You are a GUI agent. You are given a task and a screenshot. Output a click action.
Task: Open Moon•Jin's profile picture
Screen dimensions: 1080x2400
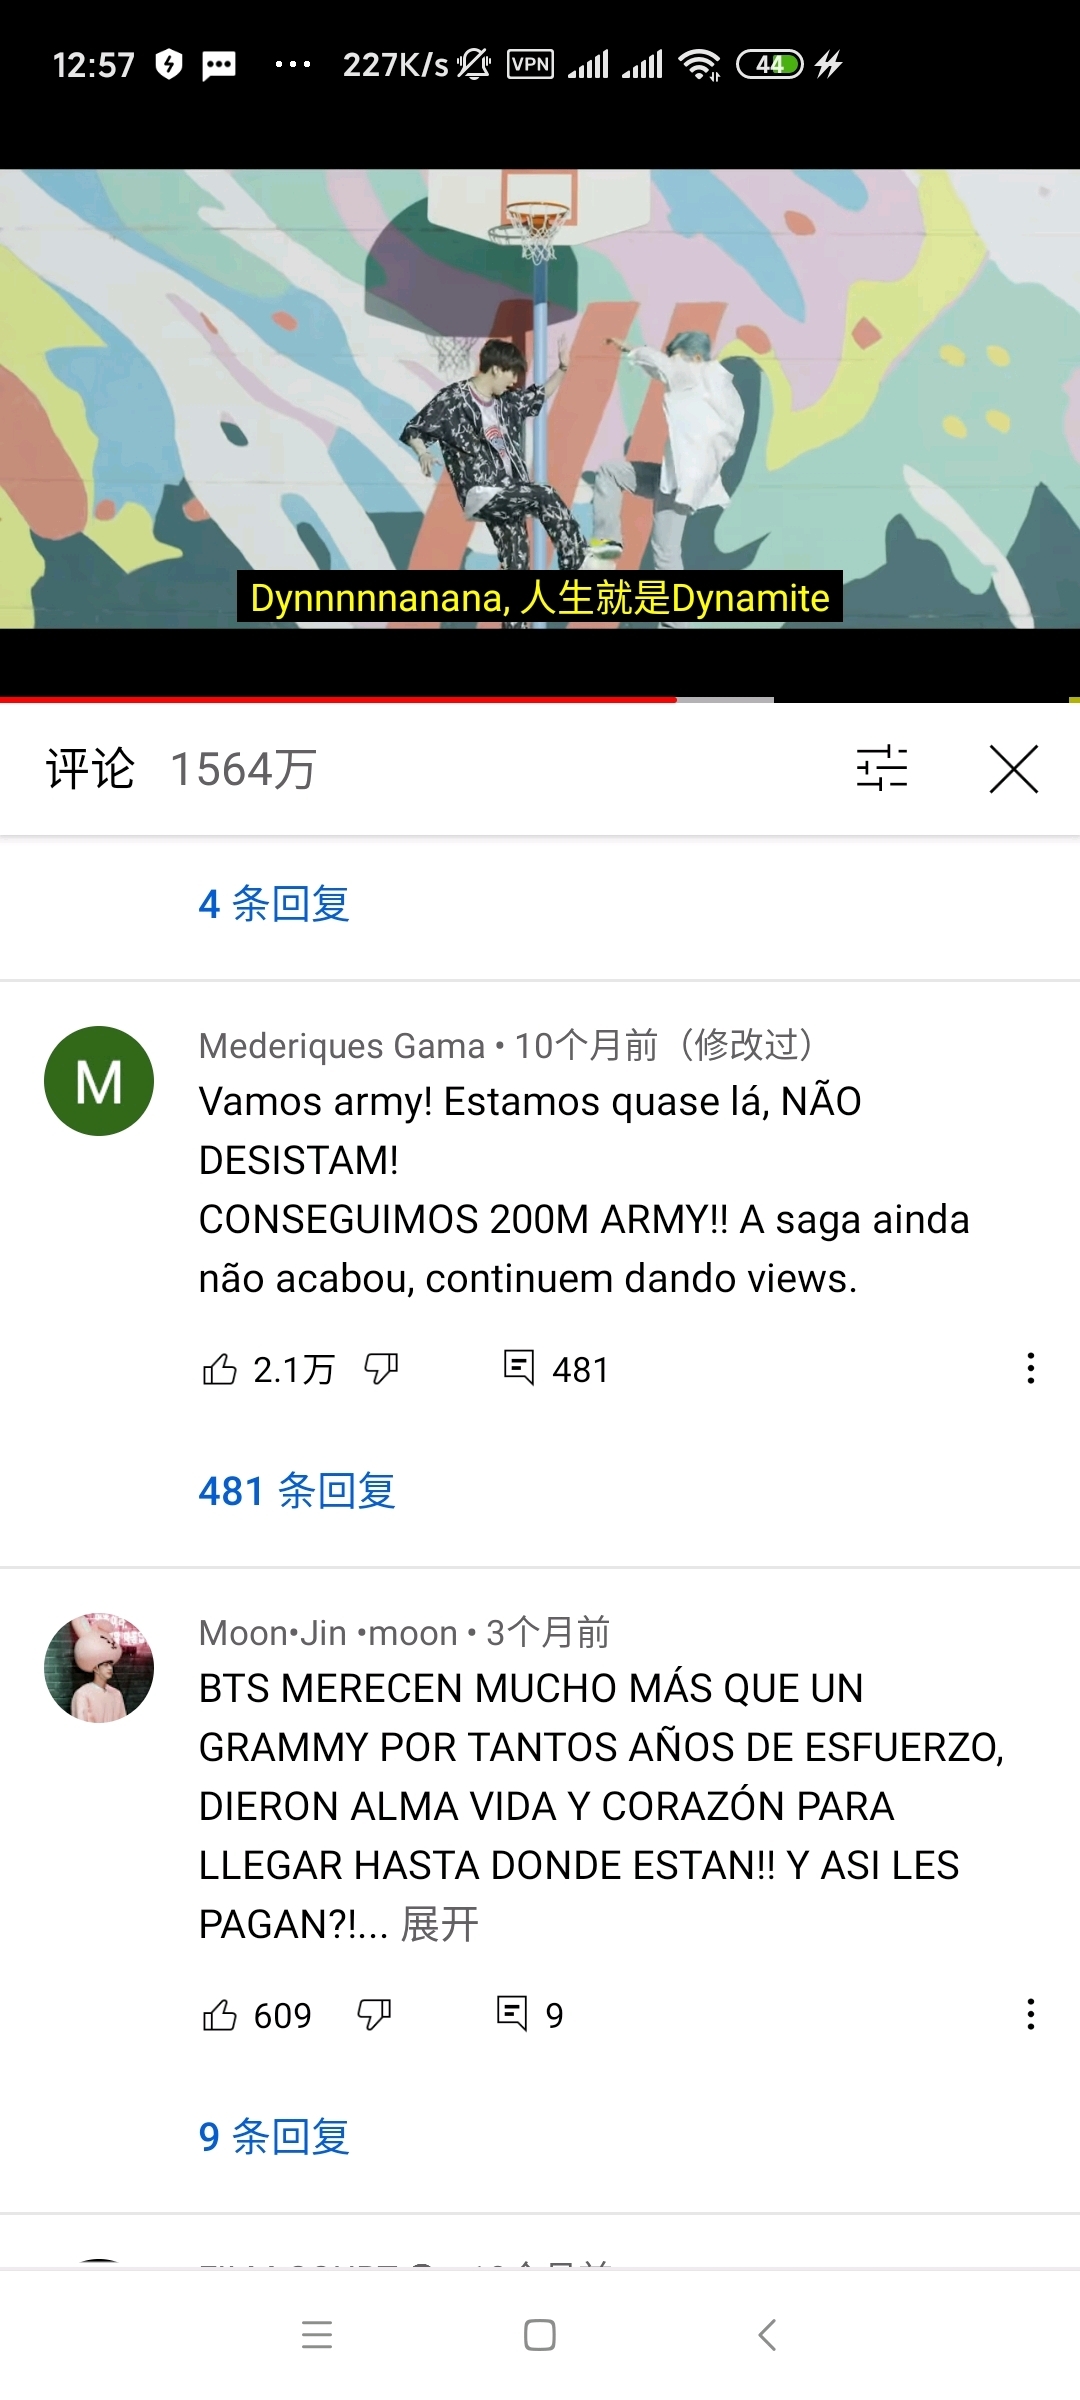click(99, 1667)
